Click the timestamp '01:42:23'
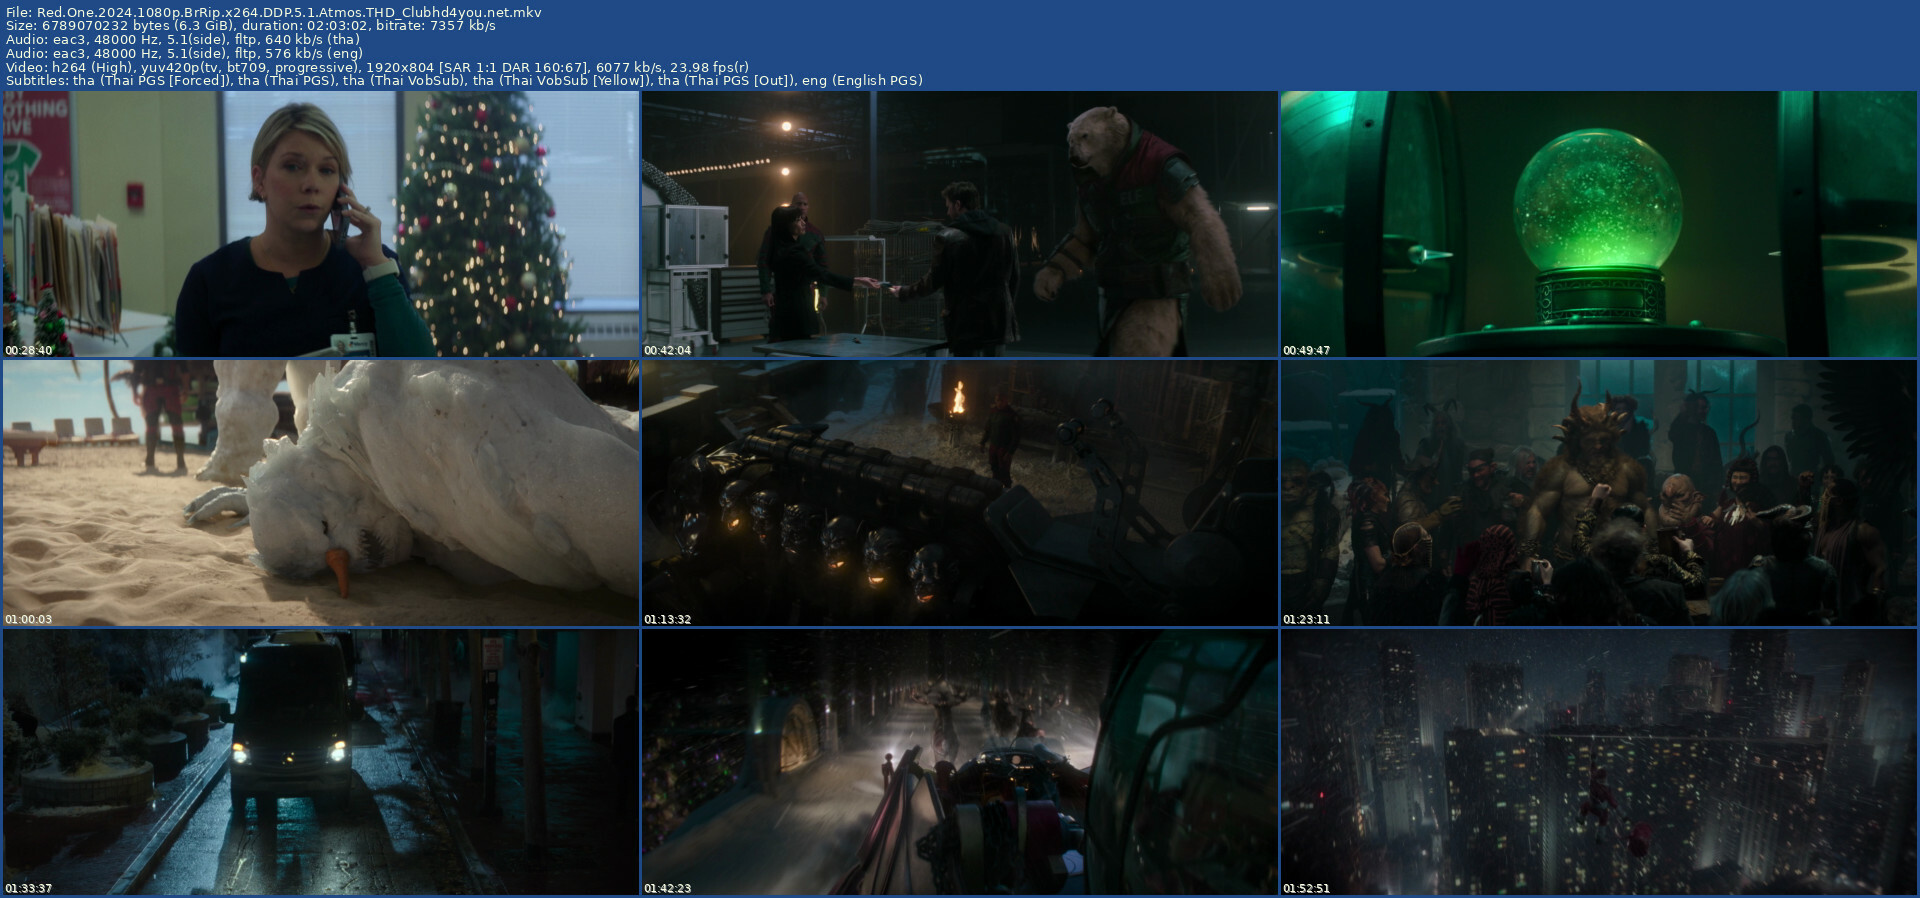 pyautogui.click(x=667, y=889)
